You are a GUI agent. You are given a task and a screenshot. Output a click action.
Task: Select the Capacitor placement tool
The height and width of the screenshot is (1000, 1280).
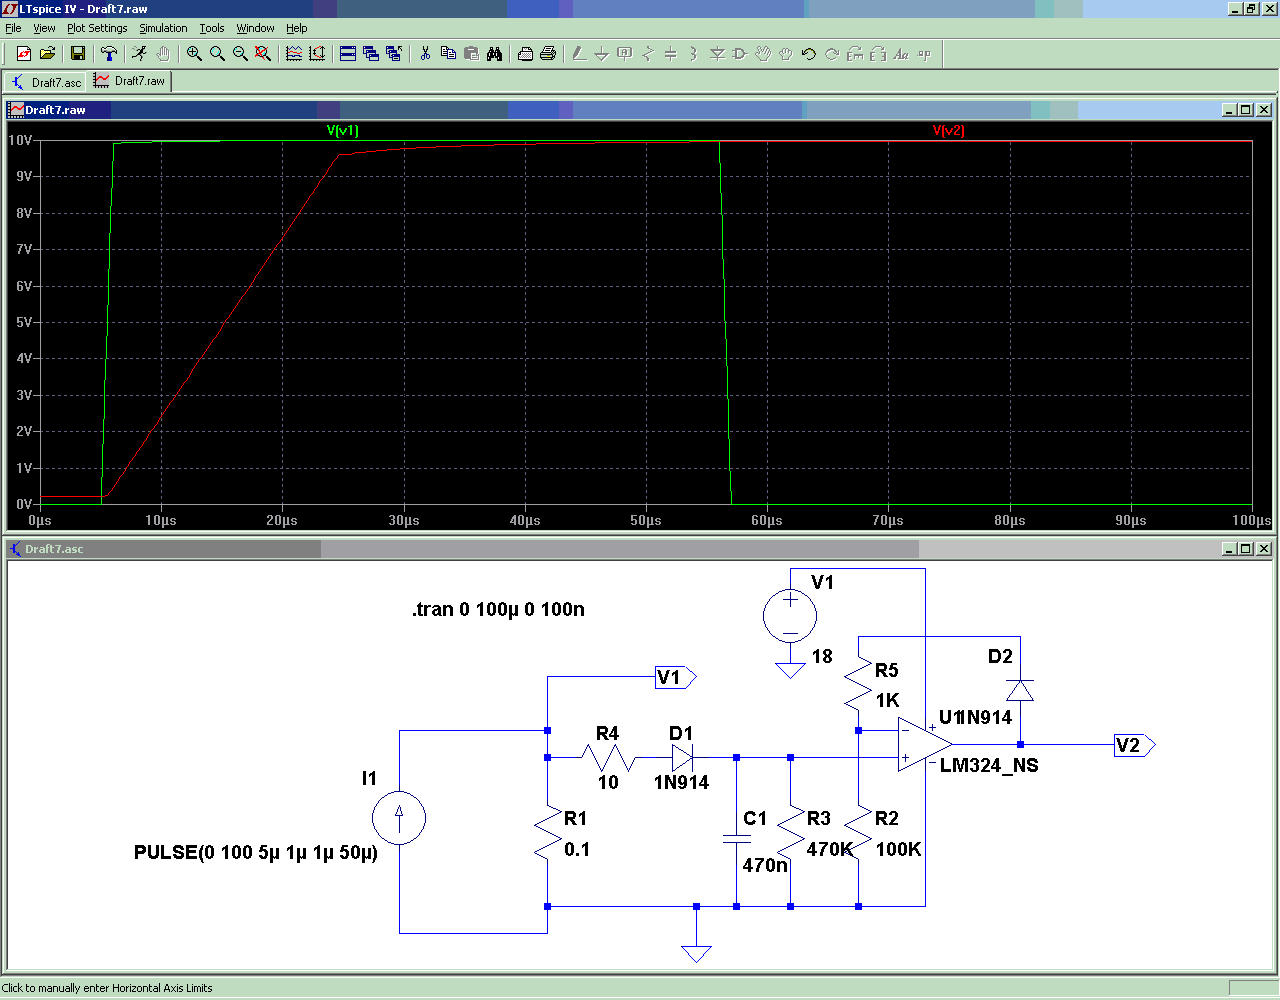671,54
